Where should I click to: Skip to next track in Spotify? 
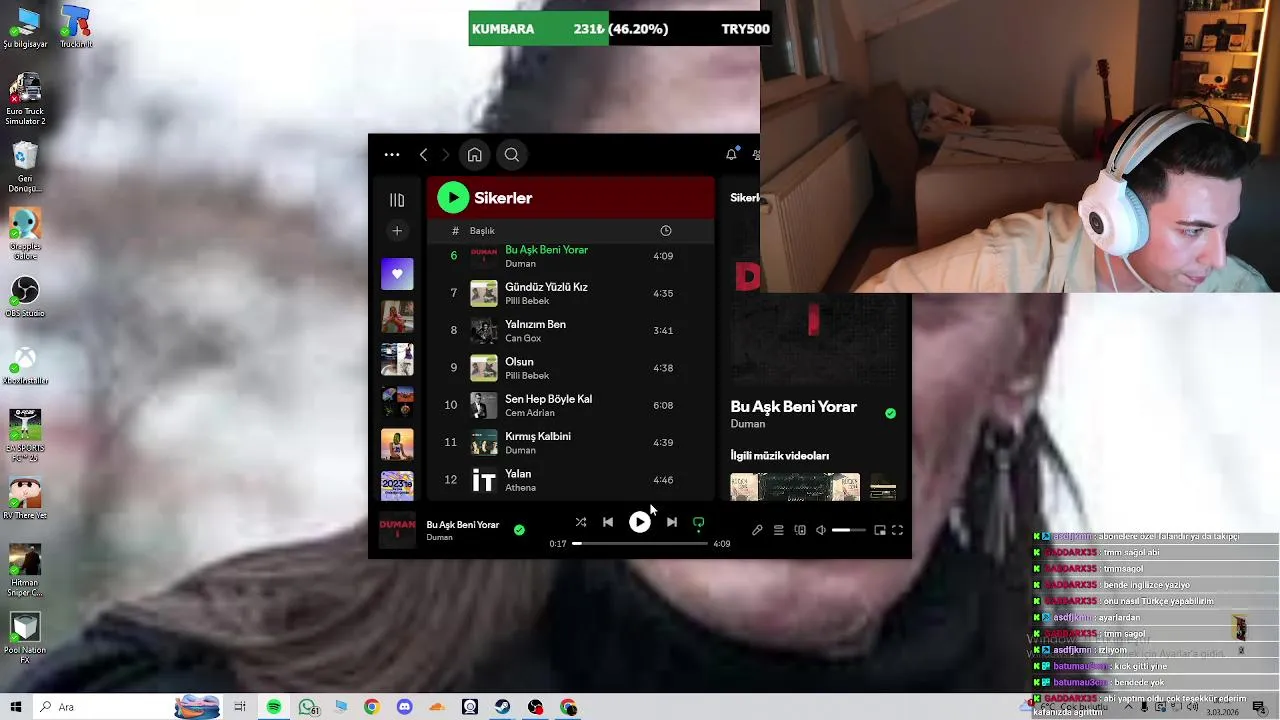(x=672, y=522)
